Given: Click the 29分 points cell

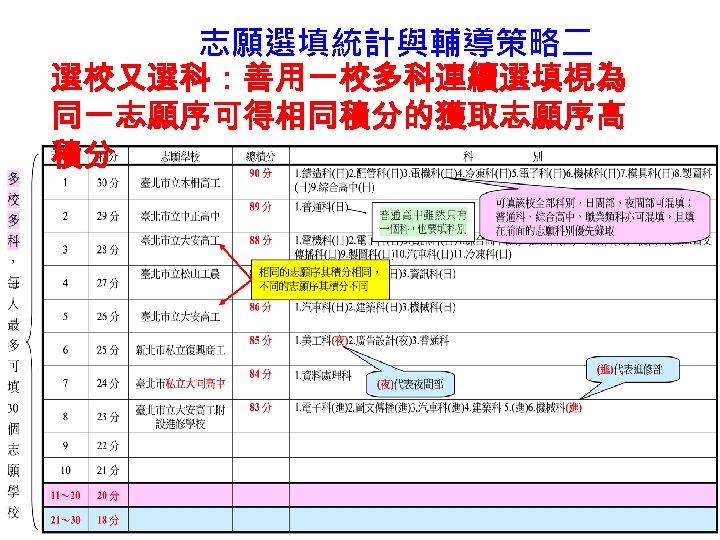Looking at the screenshot, I should pos(108,216).
